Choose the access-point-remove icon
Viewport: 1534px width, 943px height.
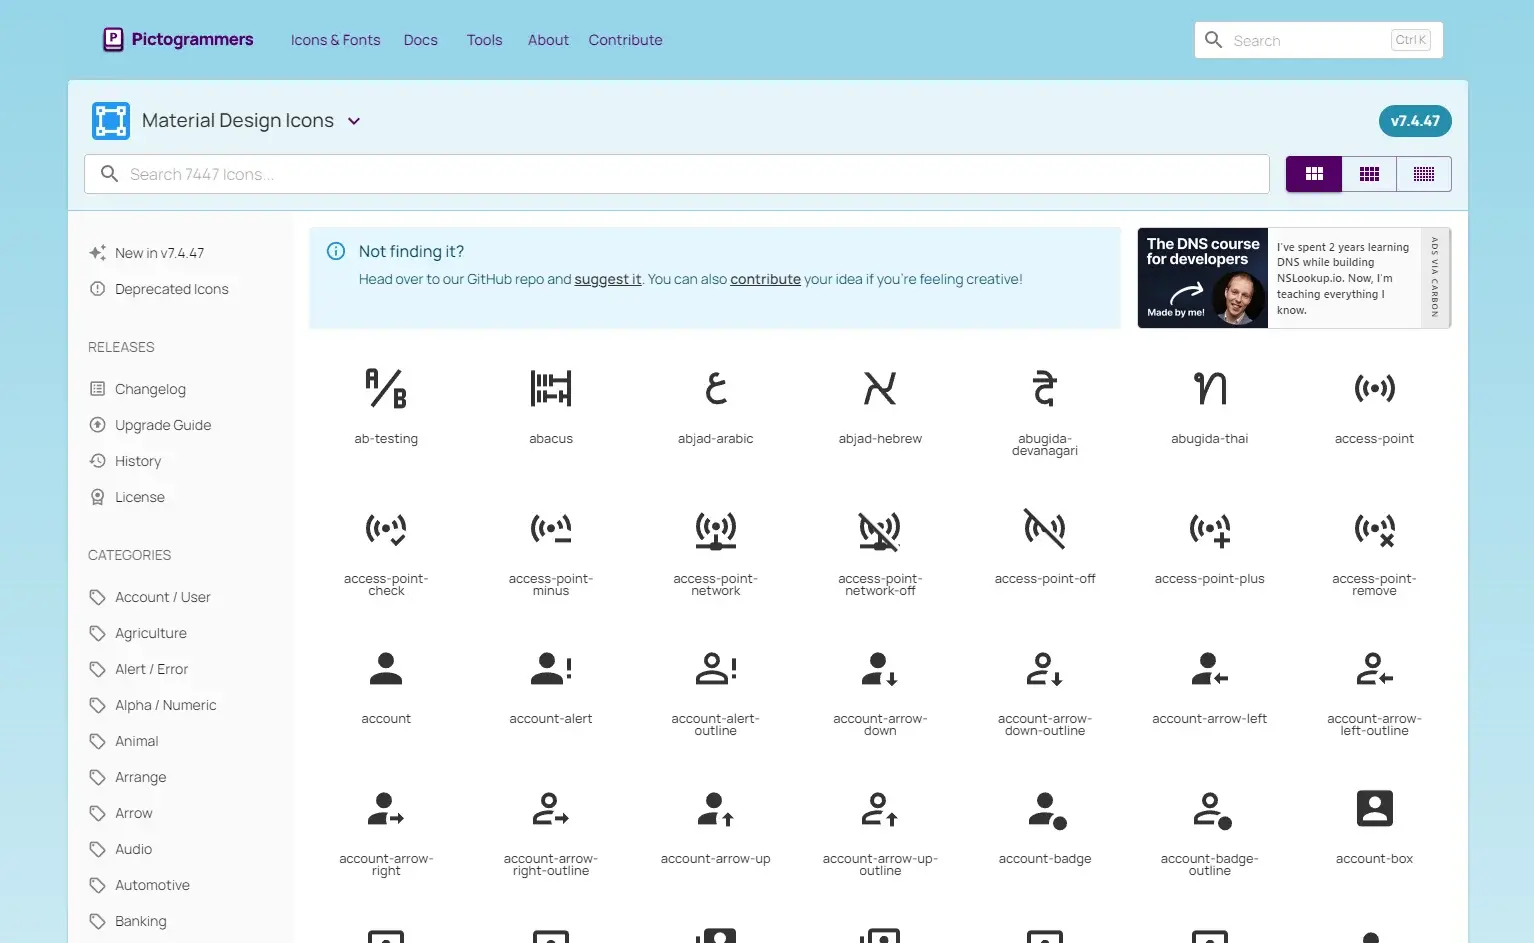[x=1375, y=528]
